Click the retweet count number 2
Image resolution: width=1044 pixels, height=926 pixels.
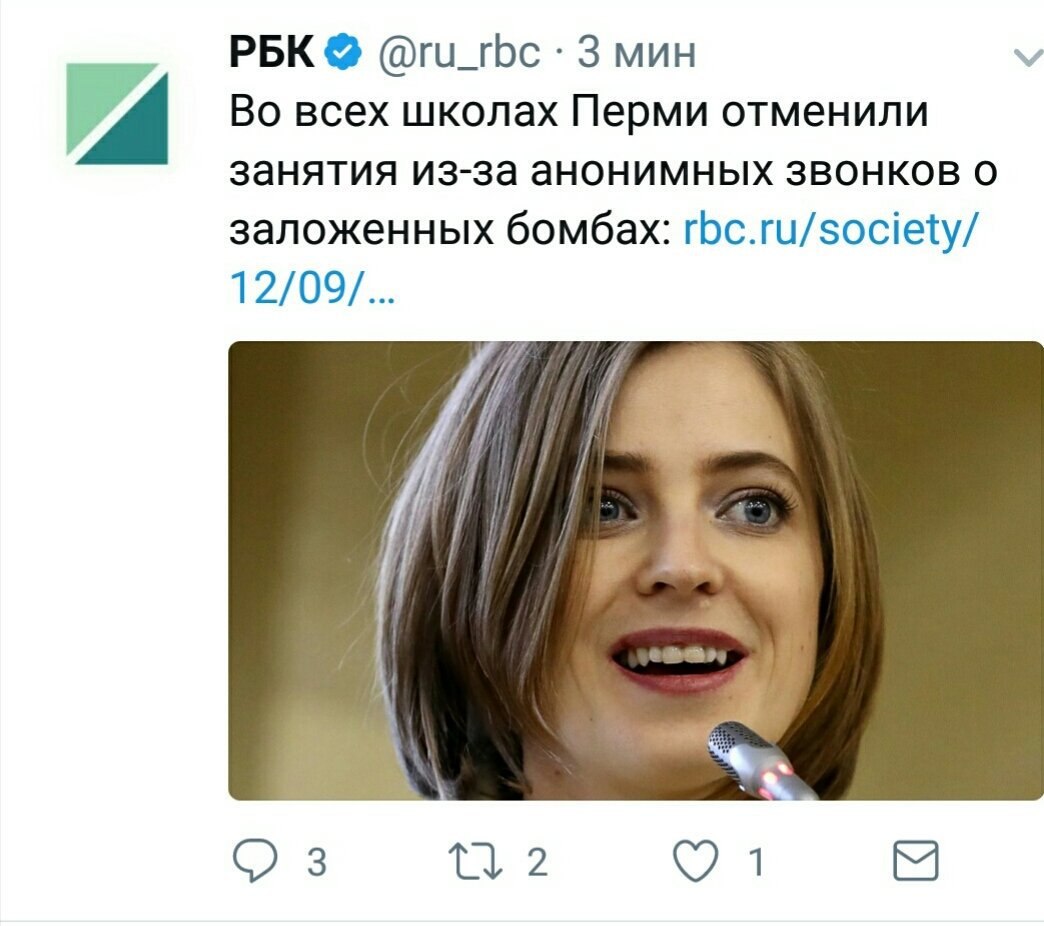click(537, 861)
